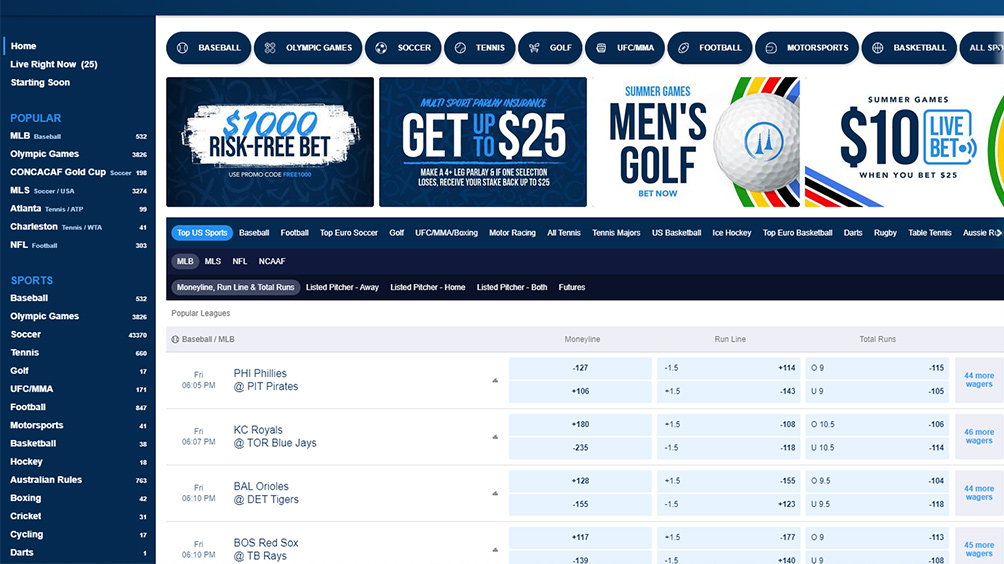This screenshot has width=1004, height=564.
Task: Click the golf icon in the Golf pill
Action: pyautogui.click(x=534, y=48)
